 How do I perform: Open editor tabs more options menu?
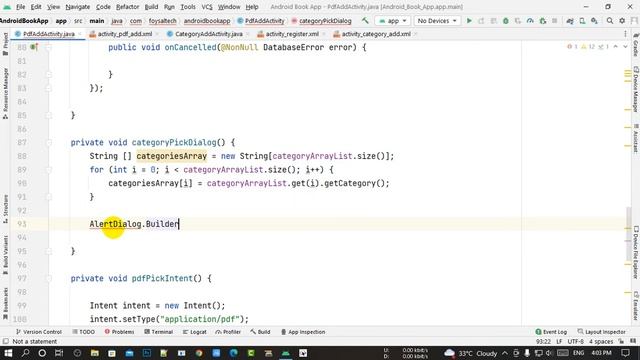pyautogui.click(x=625, y=34)
